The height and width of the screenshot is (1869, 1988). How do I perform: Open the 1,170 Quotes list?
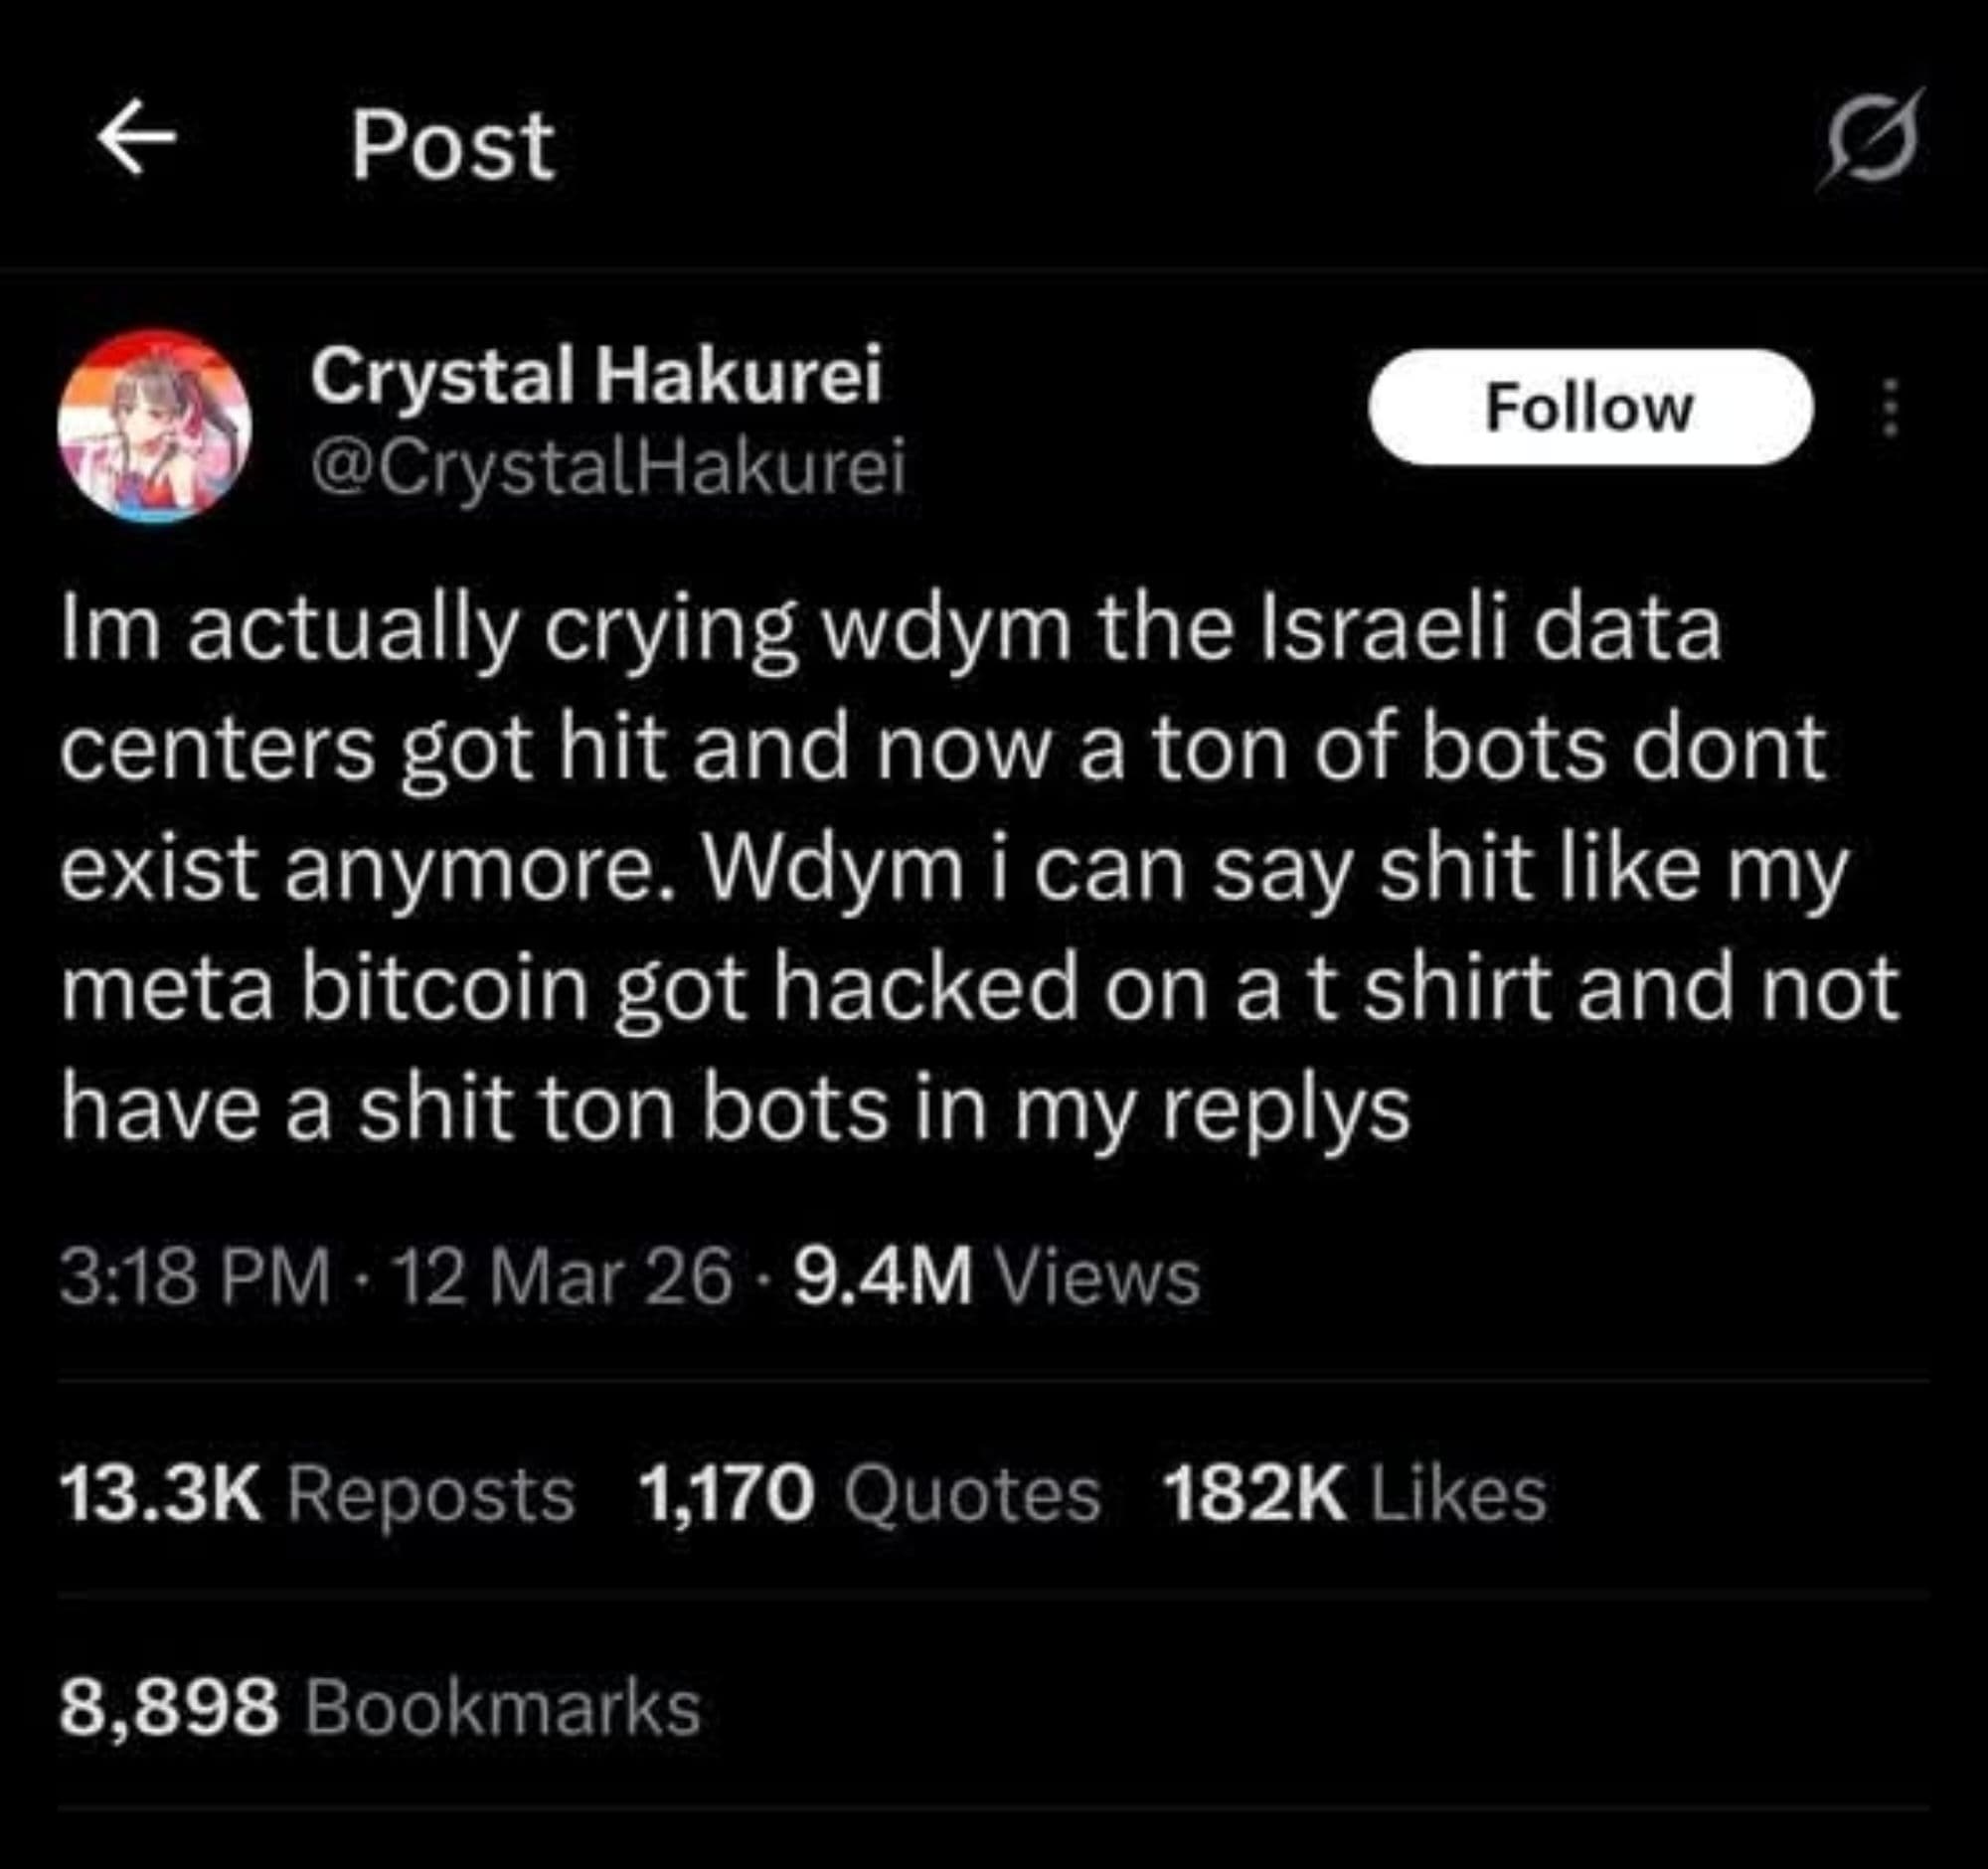[x=868, y=1495]
